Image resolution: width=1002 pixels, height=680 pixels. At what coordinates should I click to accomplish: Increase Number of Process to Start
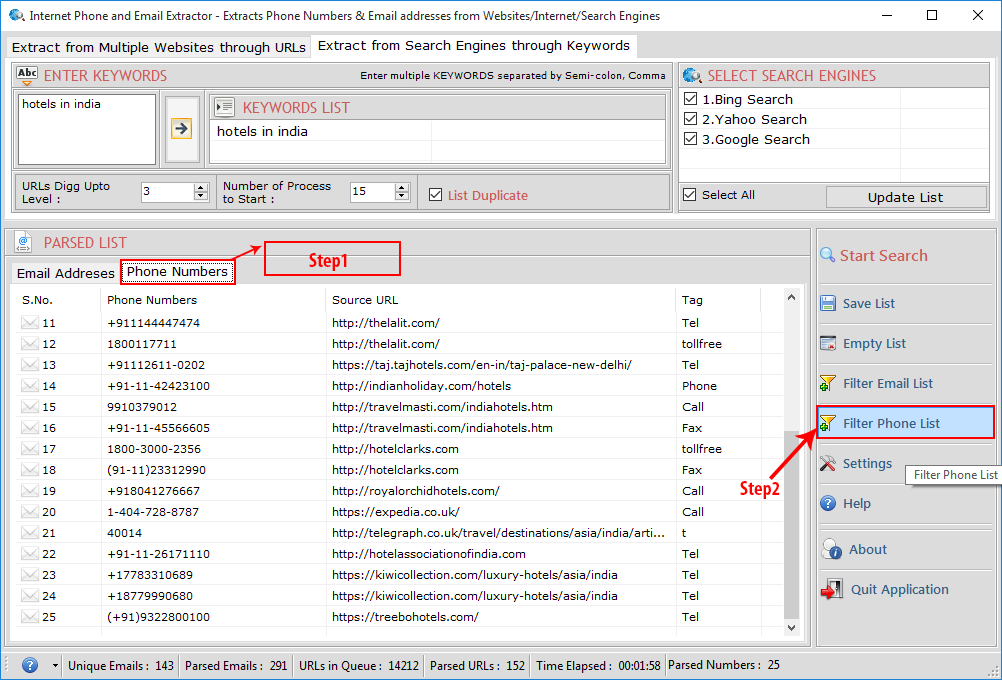[x=402, y=187]
